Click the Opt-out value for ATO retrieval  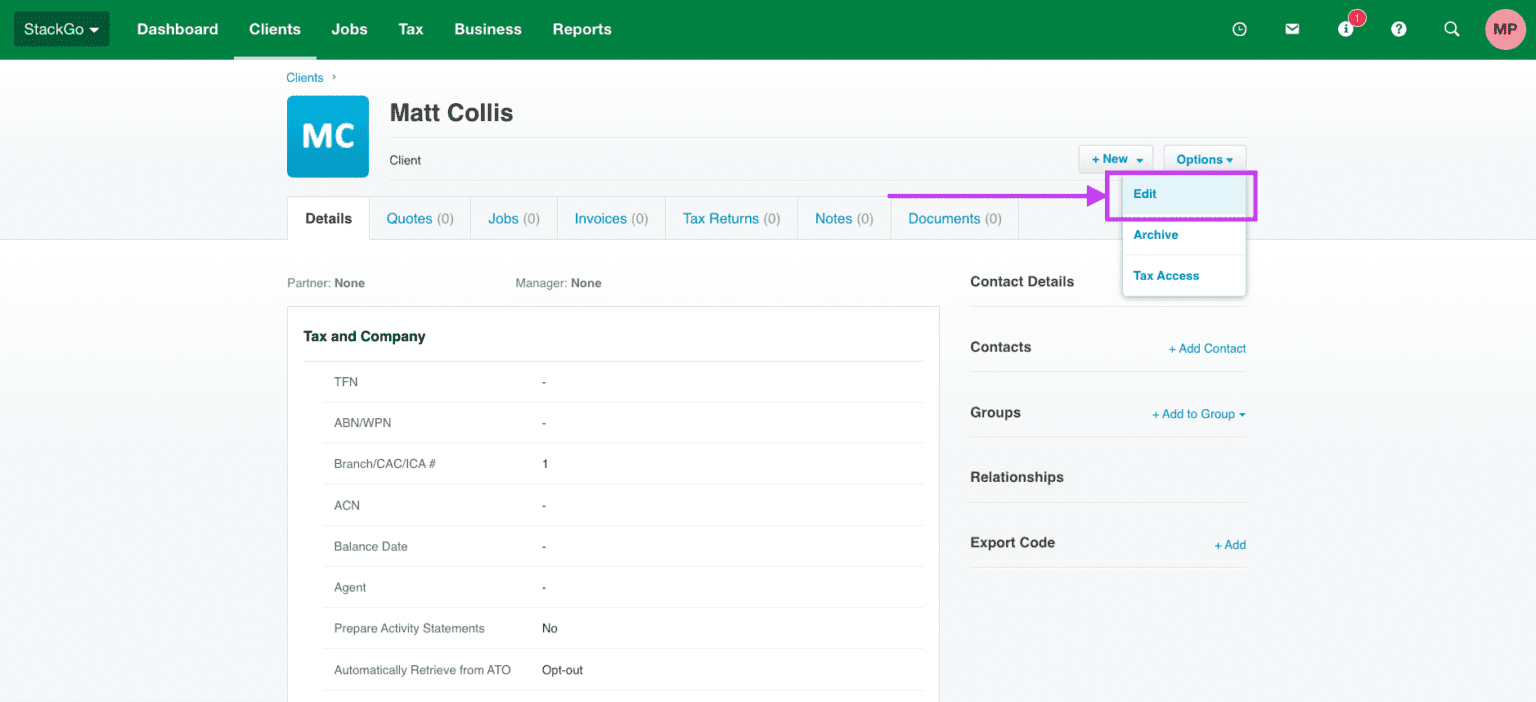pos(562,670)
